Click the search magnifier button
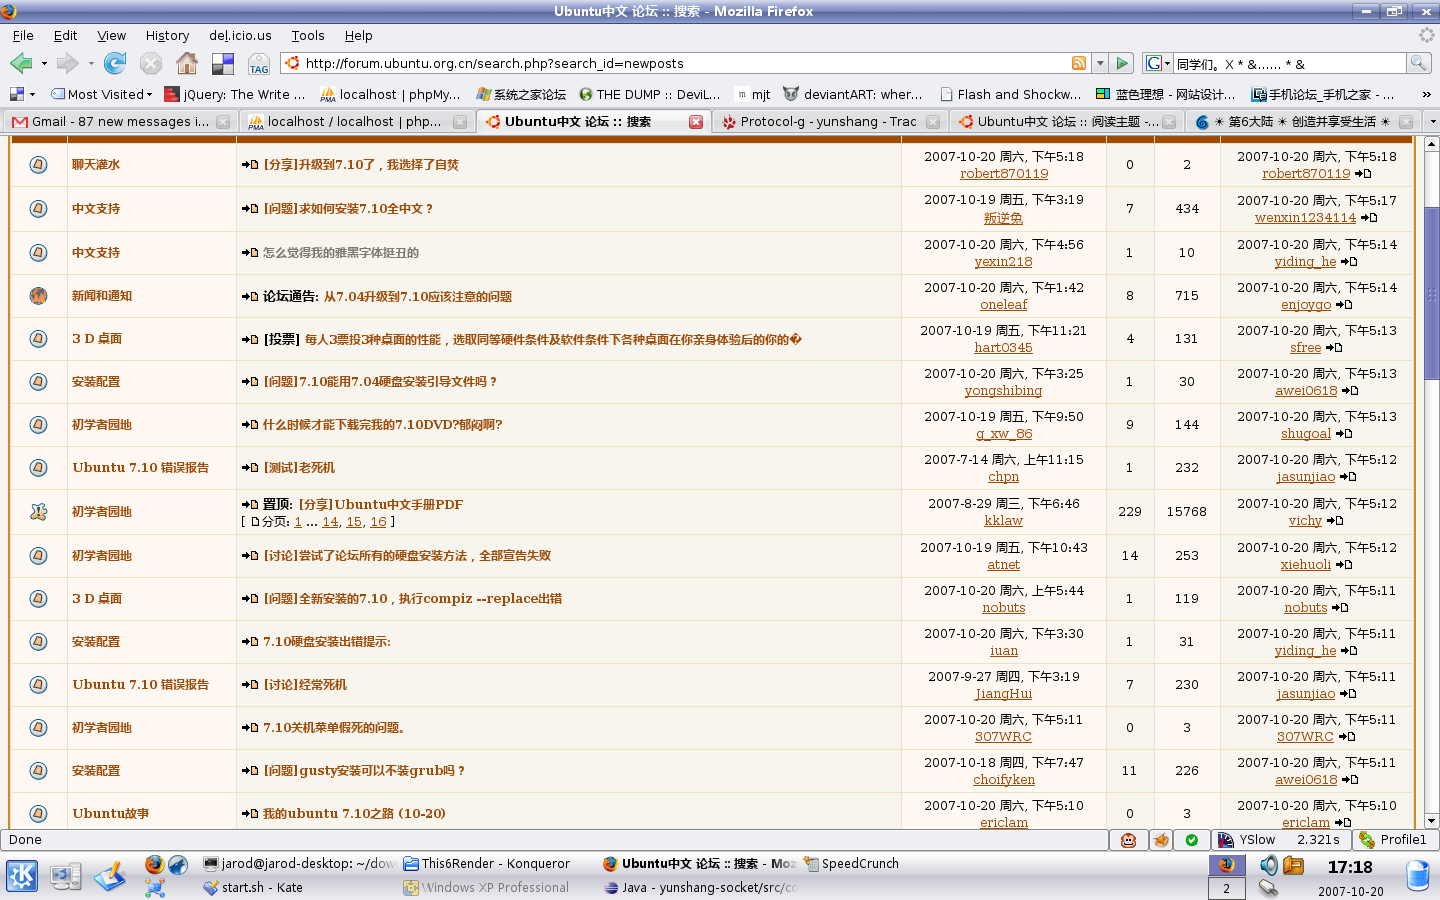The height and width of the screenshot is (900, 1440). pos(1418,63)
